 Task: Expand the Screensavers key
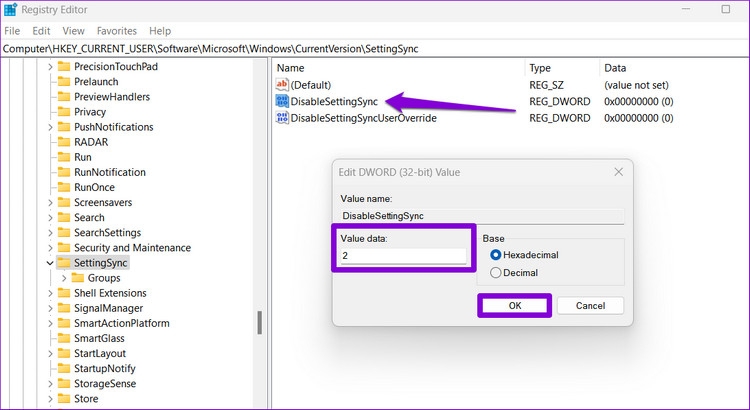(x=50, y=202)
